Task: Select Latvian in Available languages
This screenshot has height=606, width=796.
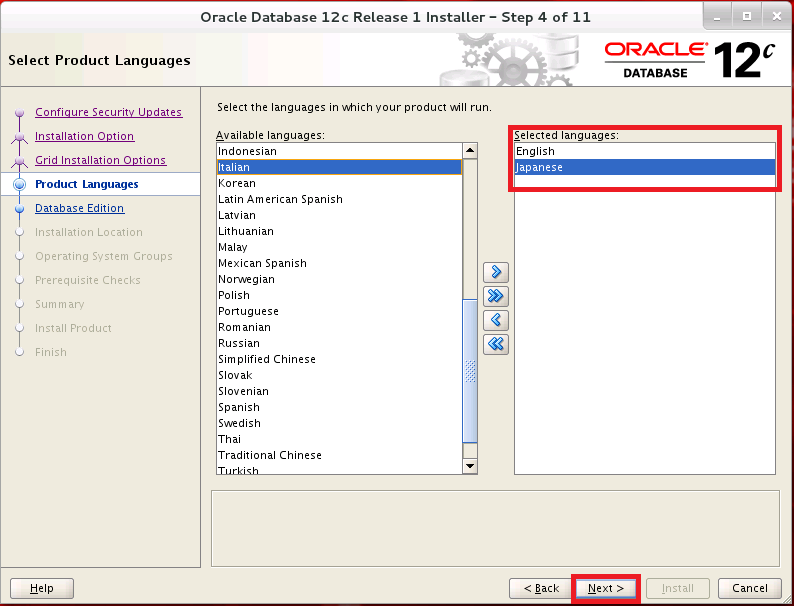Action: tap(339, 215)
